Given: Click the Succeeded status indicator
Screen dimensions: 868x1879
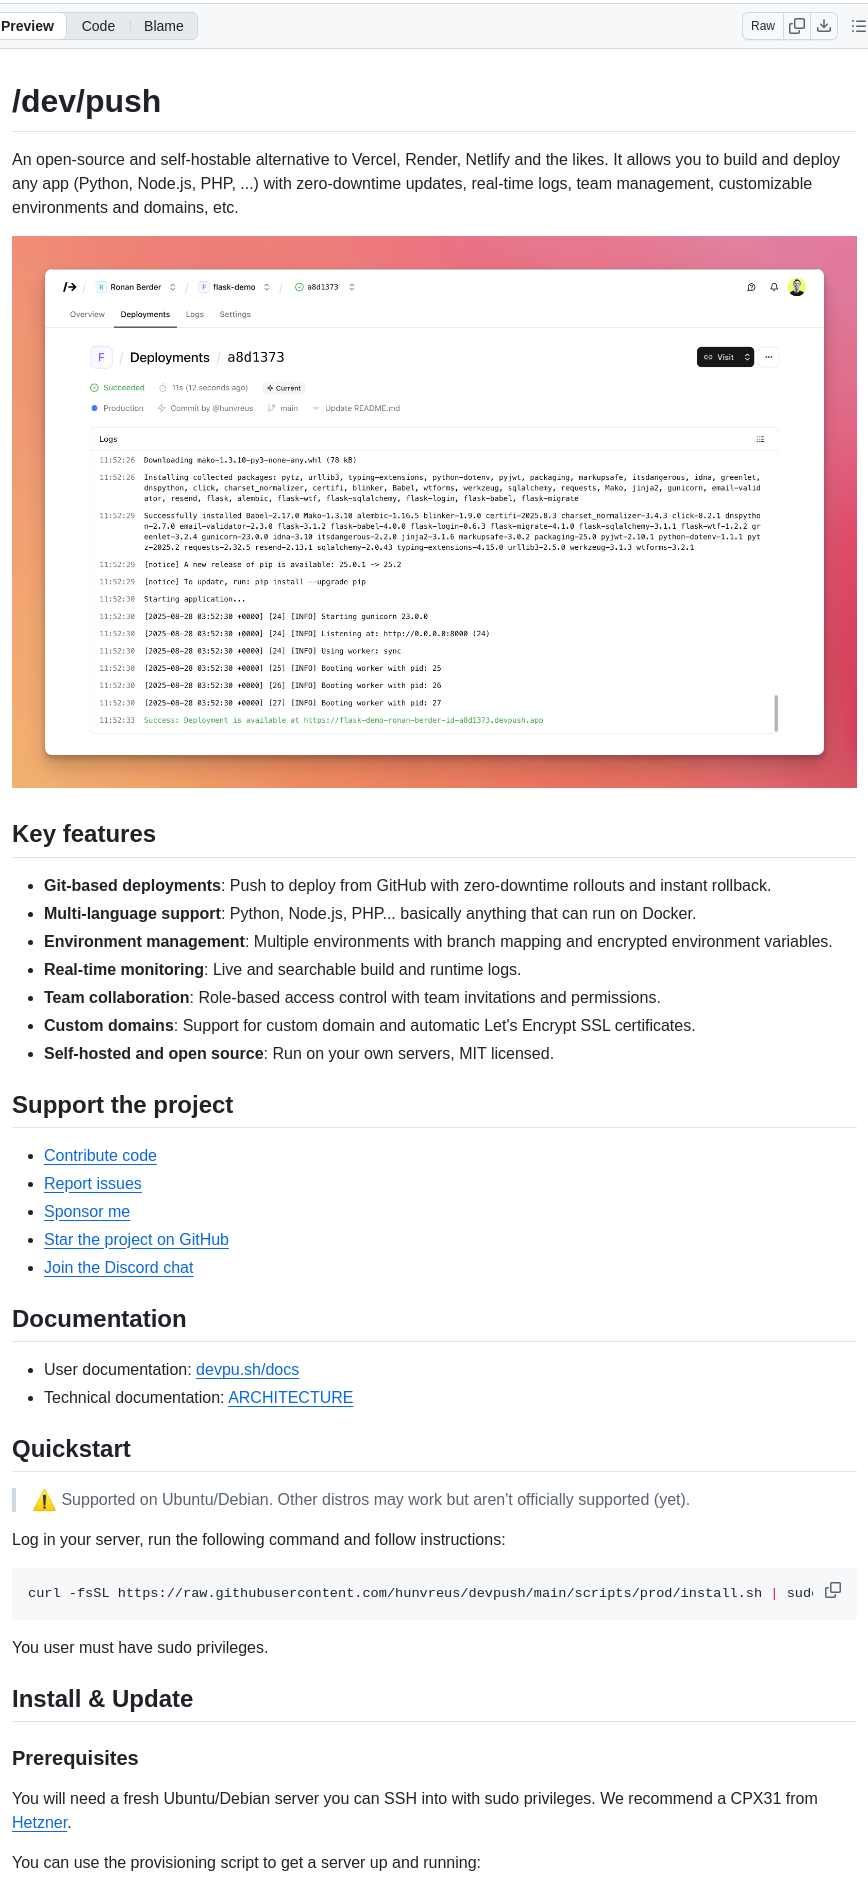Looking at the screenshot, I should (118, 387).
